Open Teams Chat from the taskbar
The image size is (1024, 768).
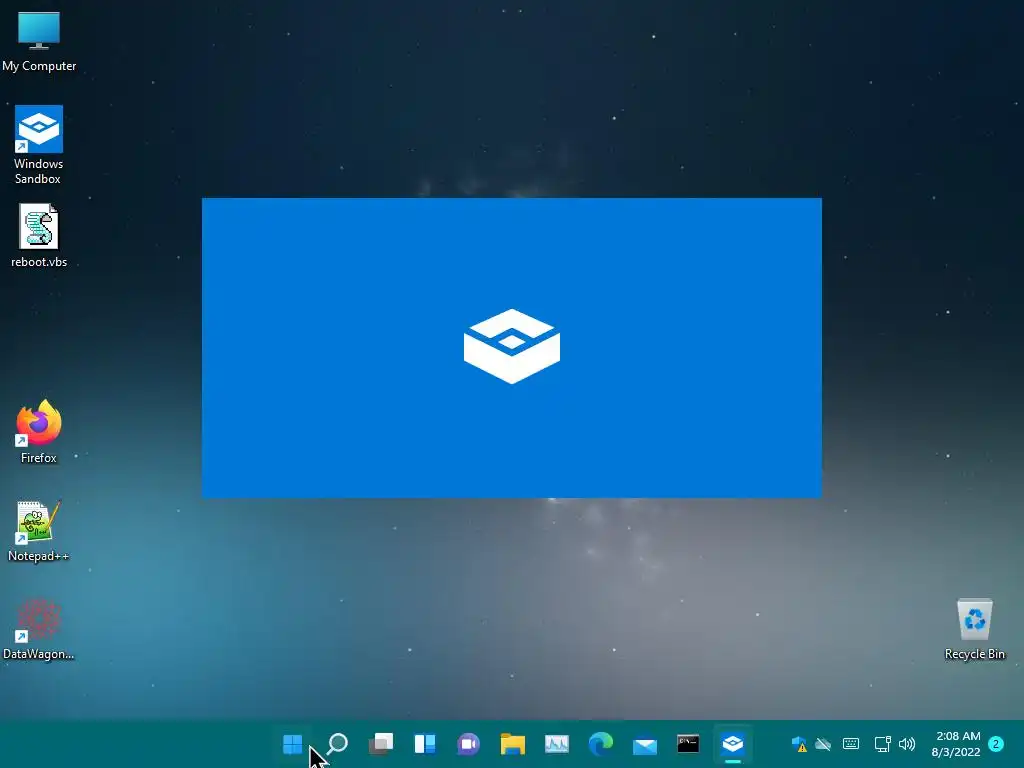click(x=468, y=744)
